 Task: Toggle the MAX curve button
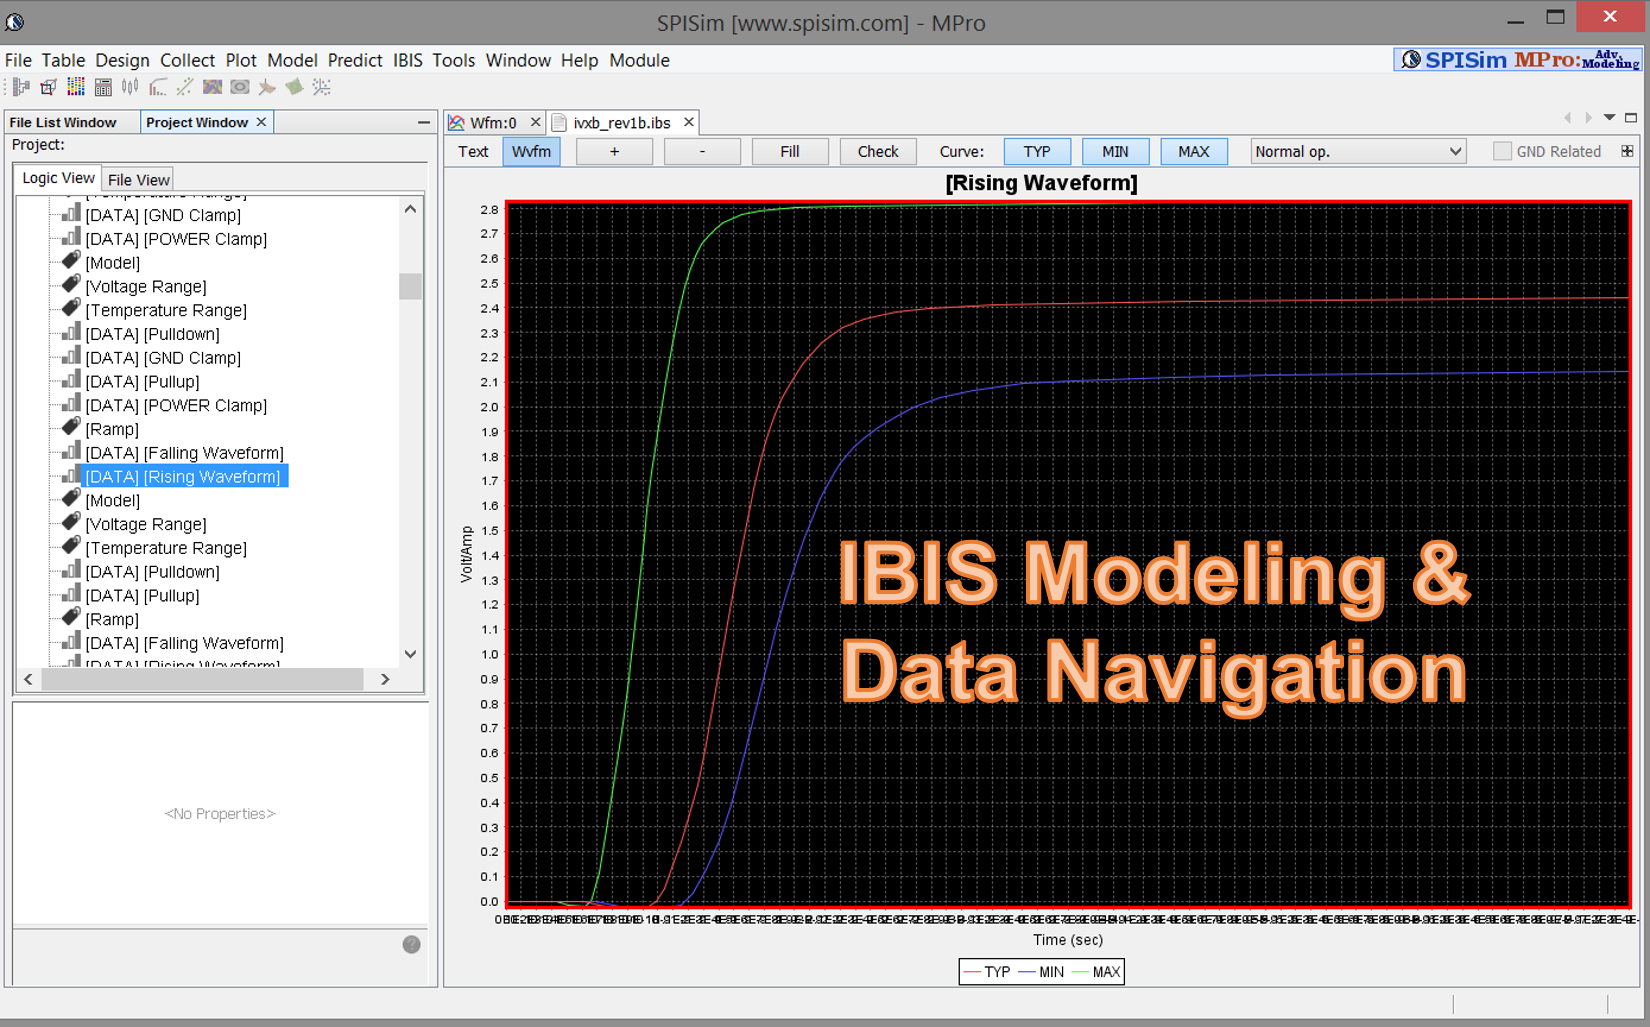[x=1193, y=151]
